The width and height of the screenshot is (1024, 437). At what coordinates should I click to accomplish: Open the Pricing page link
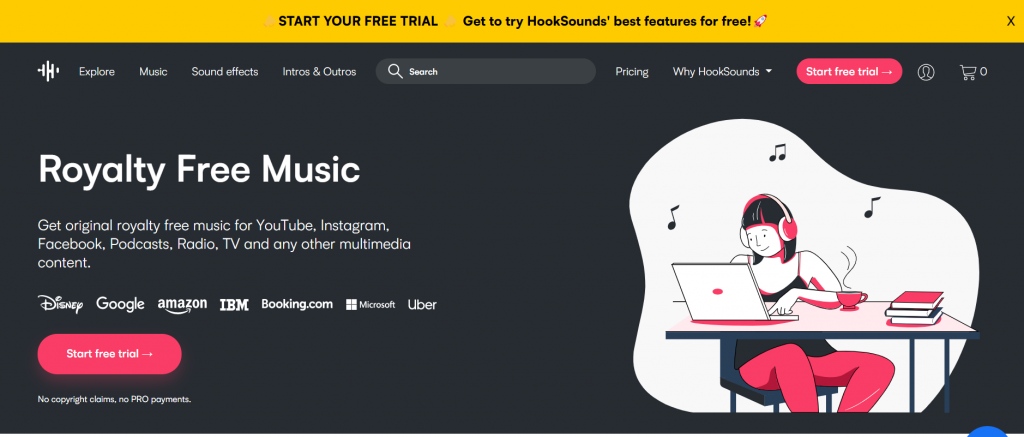pos(632,72)
